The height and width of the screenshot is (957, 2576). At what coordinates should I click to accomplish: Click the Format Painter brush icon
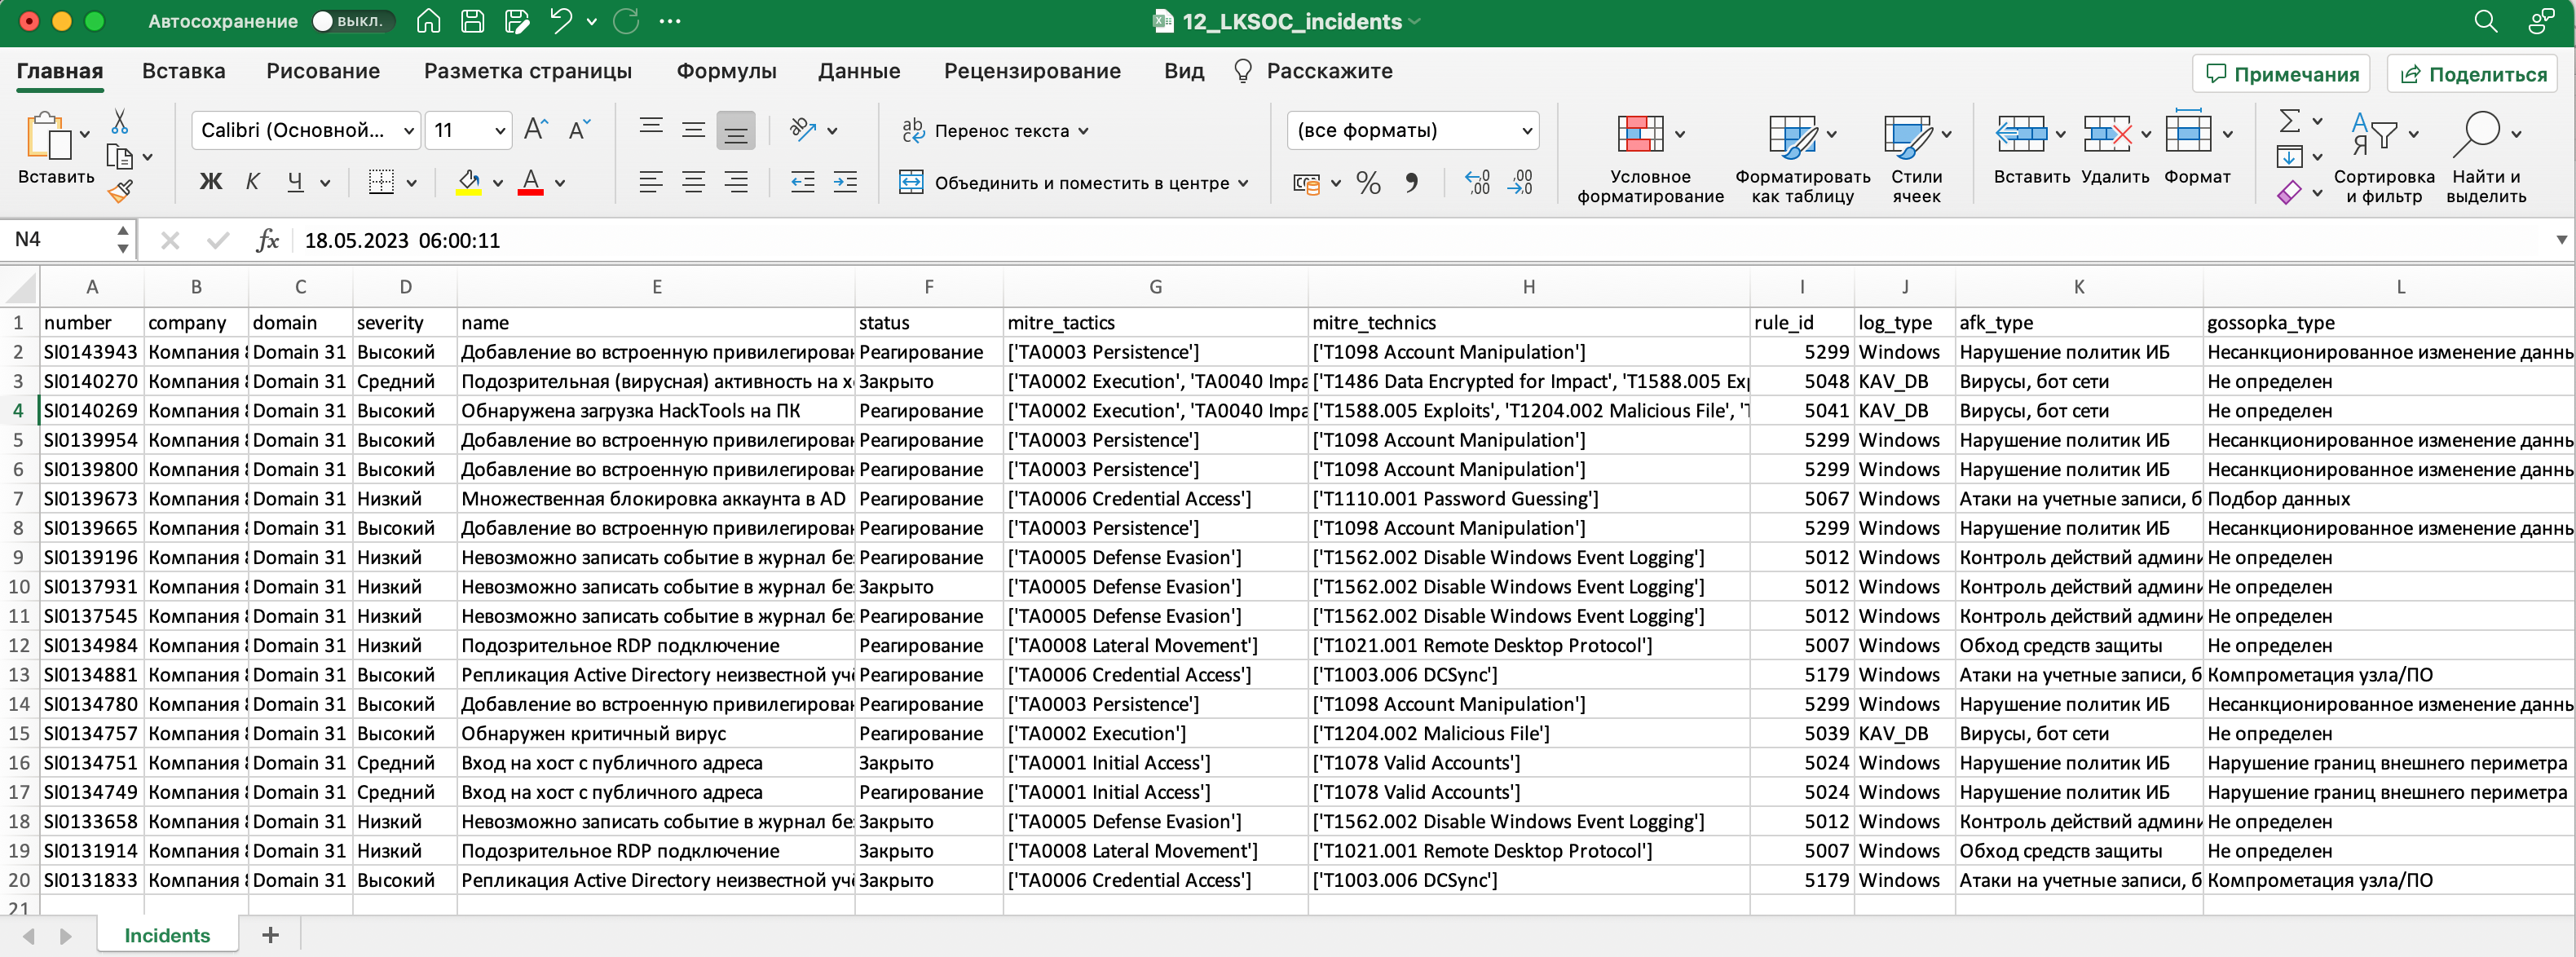coord(120,191)
